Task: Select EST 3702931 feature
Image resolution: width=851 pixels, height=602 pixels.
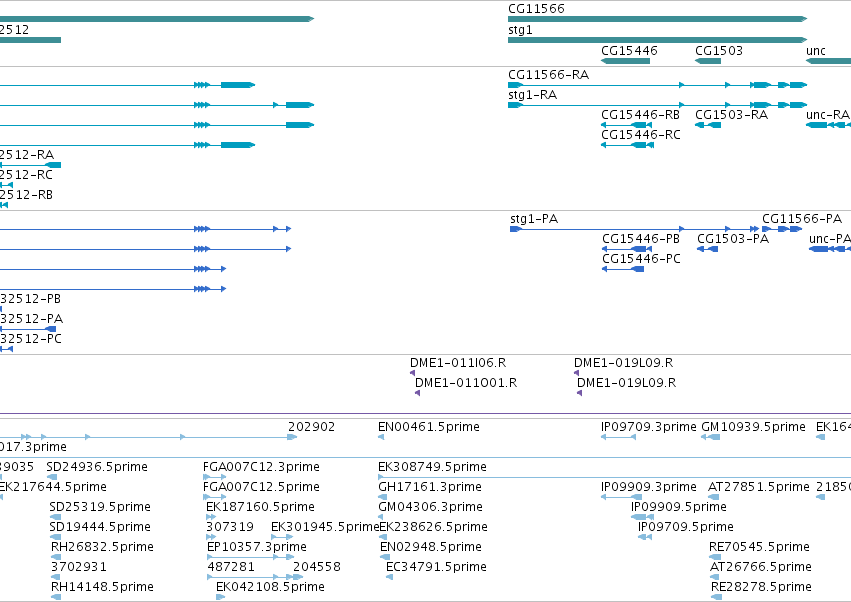Action: click(56, 578)
